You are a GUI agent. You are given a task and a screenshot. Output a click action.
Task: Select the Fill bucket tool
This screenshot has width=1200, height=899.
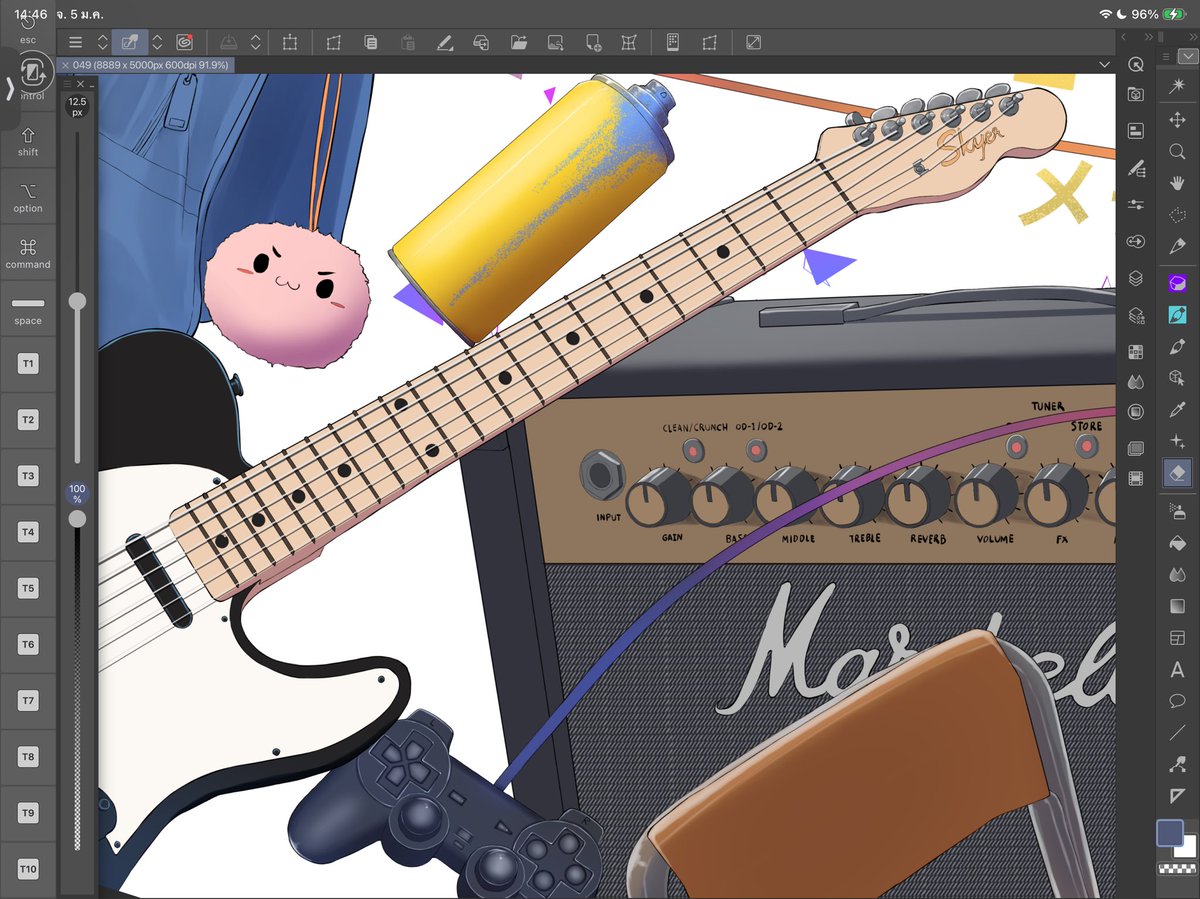click(x=1177, y=543)
